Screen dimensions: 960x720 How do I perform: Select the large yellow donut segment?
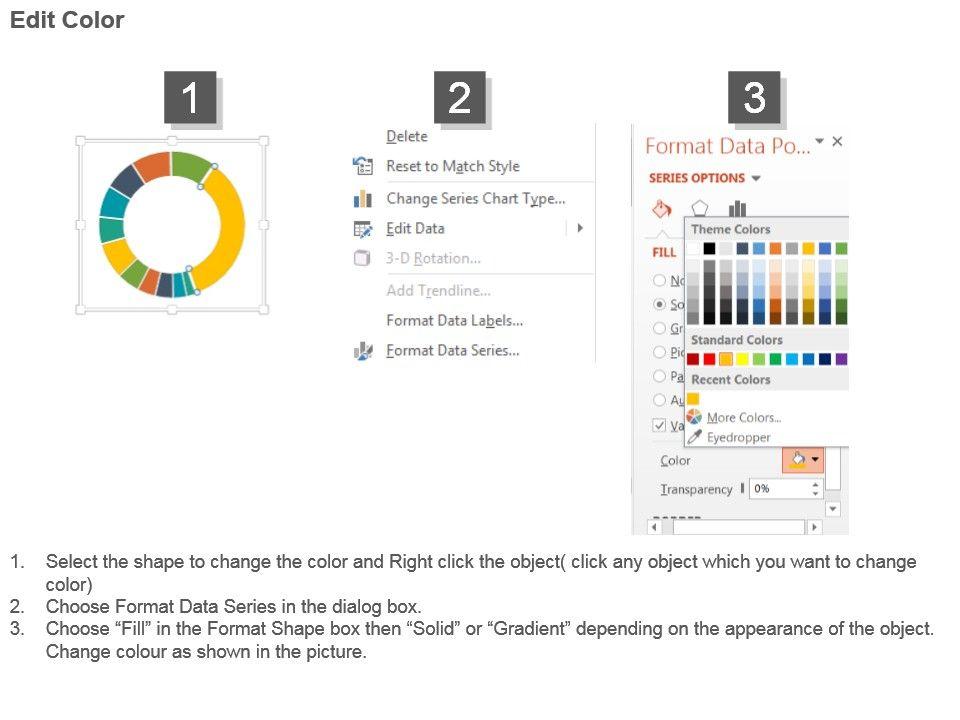(x=231, y=228)
